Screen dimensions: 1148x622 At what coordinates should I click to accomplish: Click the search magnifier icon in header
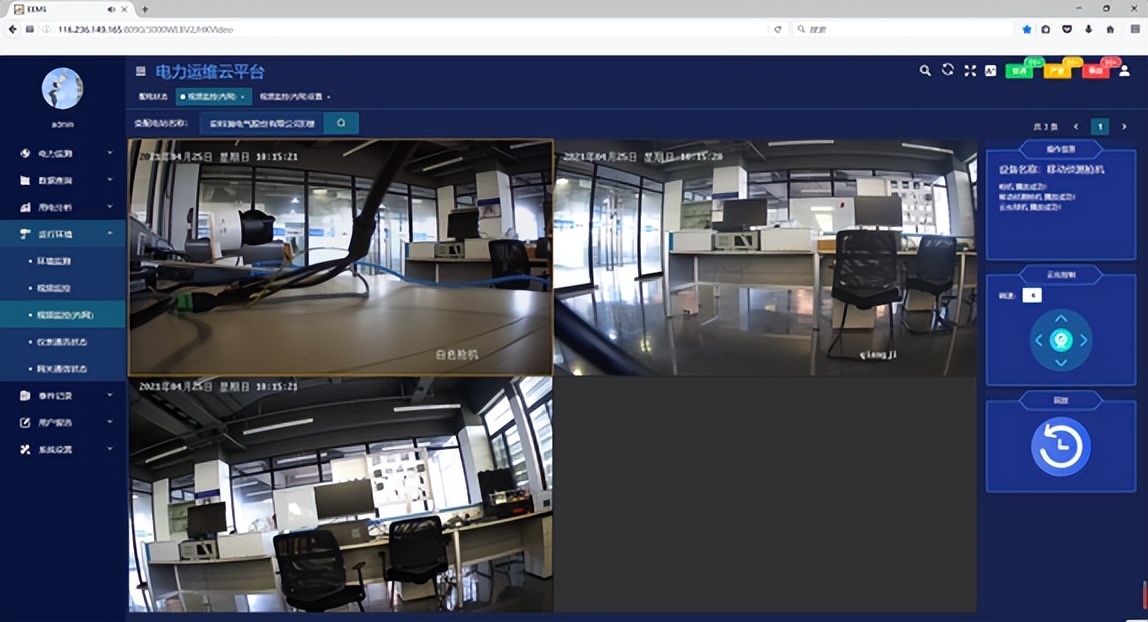click(925, 70)
